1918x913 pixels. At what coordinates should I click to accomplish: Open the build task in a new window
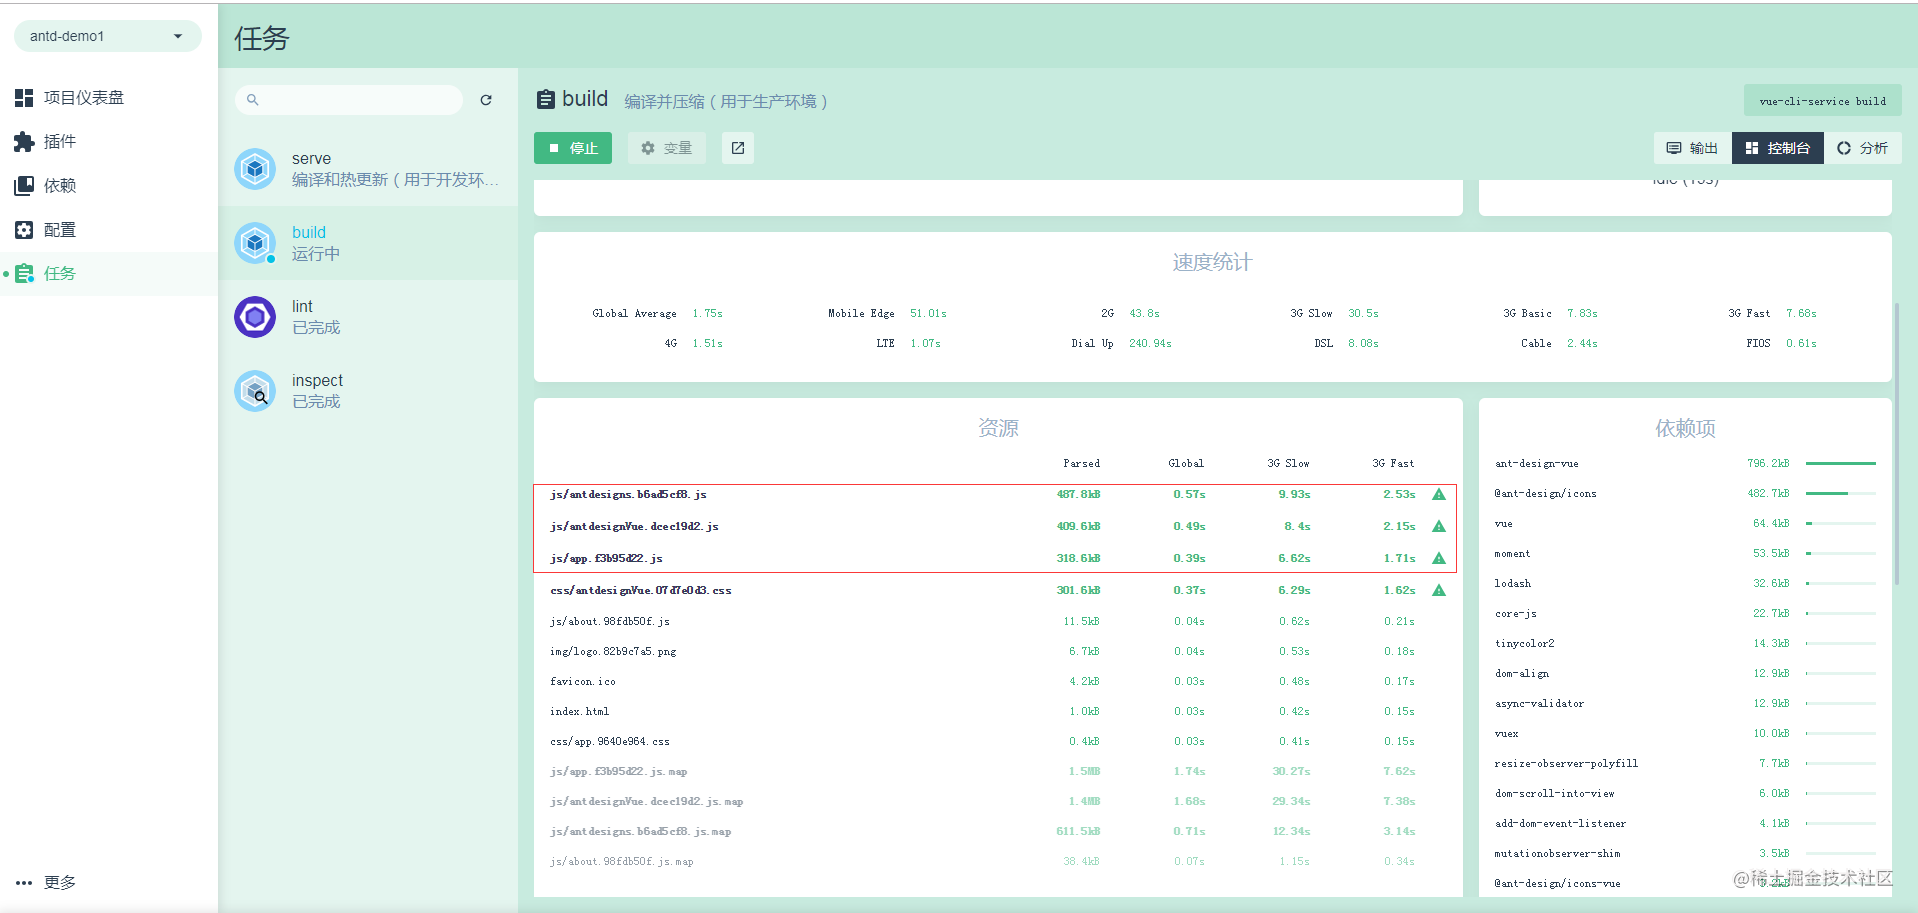coord(737,147)
